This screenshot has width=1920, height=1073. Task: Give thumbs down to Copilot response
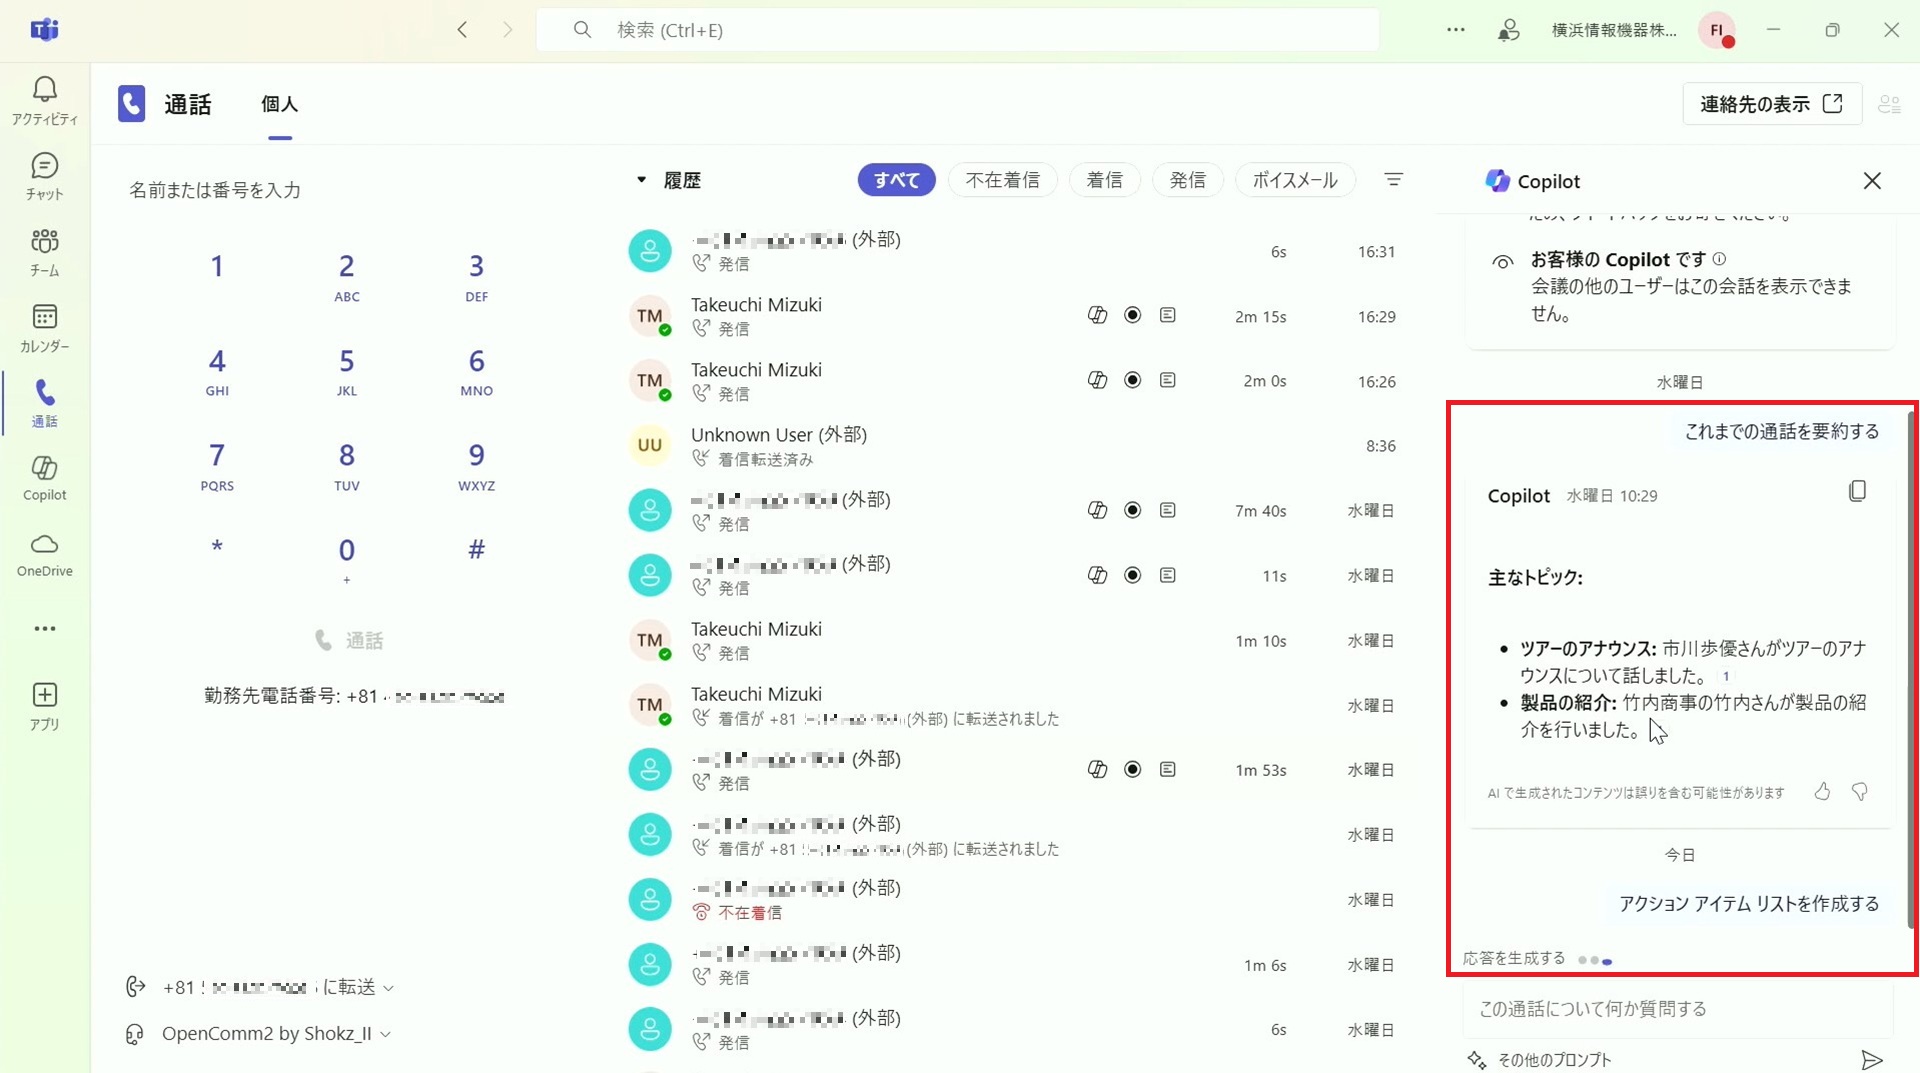[1859, 792]
